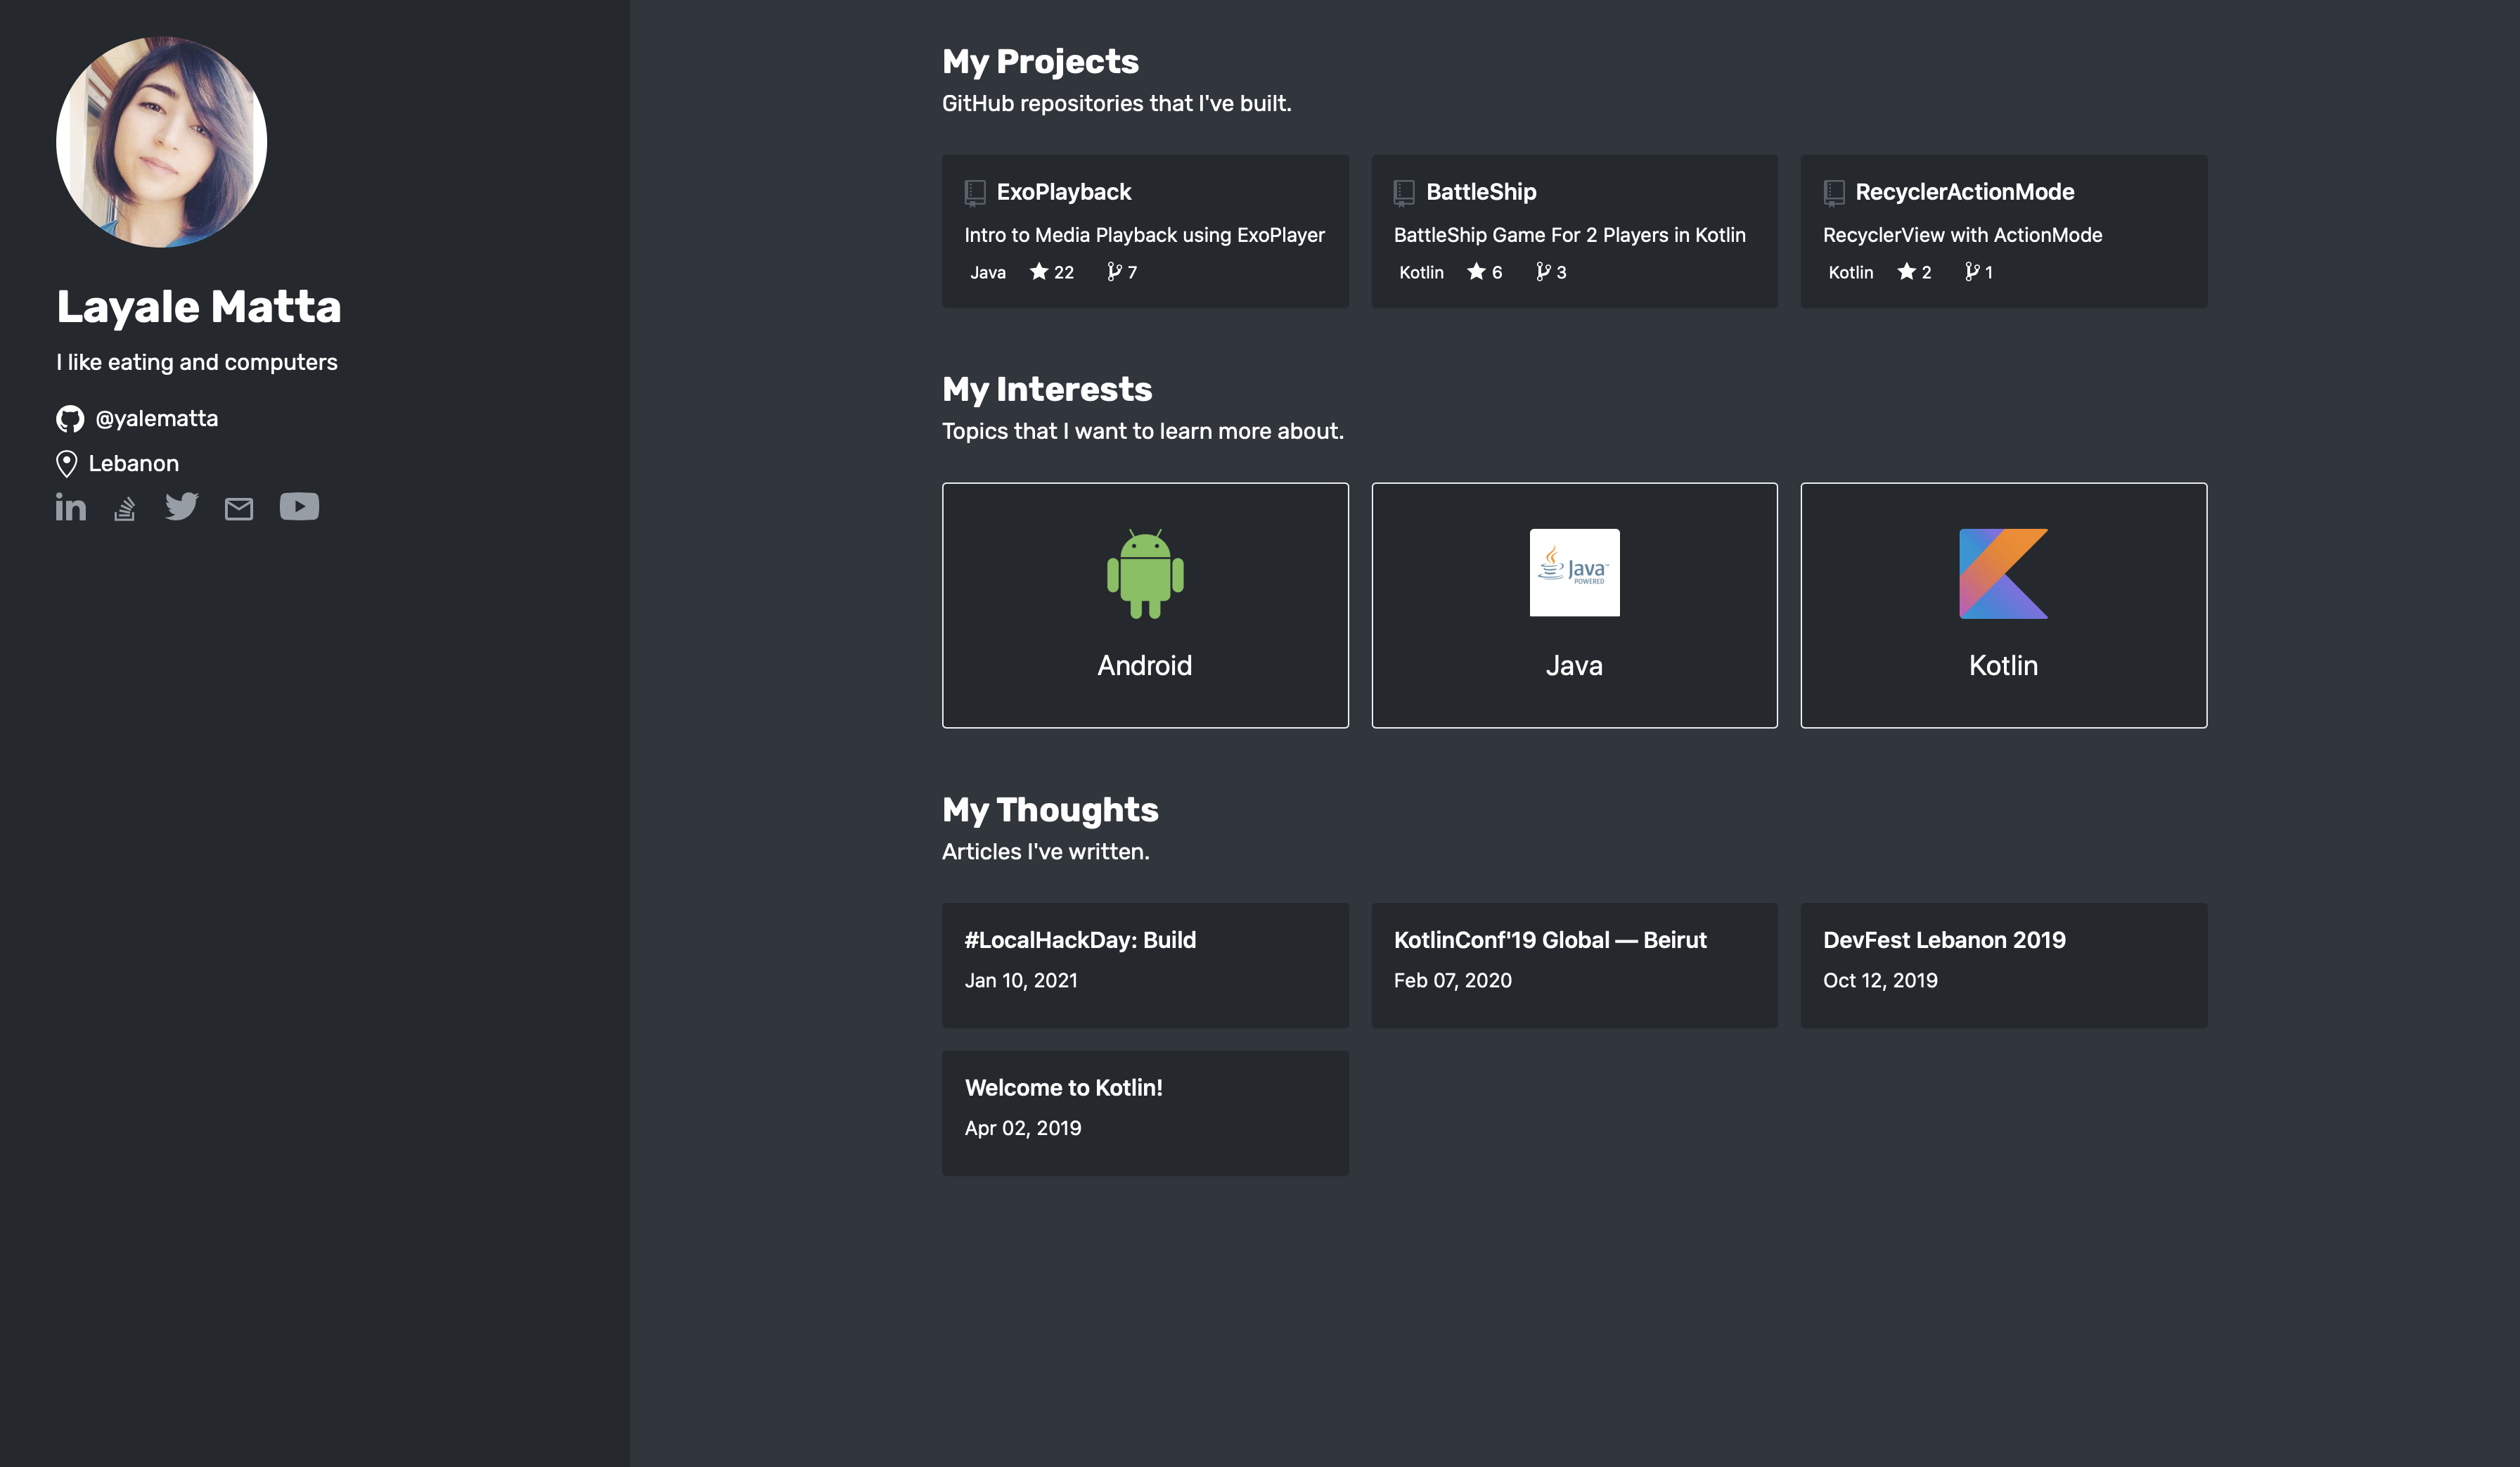The height and width of the screenshot is (1467, 2520).
Task: Select the Android robot logo
Action: [x=1145, y=573]
